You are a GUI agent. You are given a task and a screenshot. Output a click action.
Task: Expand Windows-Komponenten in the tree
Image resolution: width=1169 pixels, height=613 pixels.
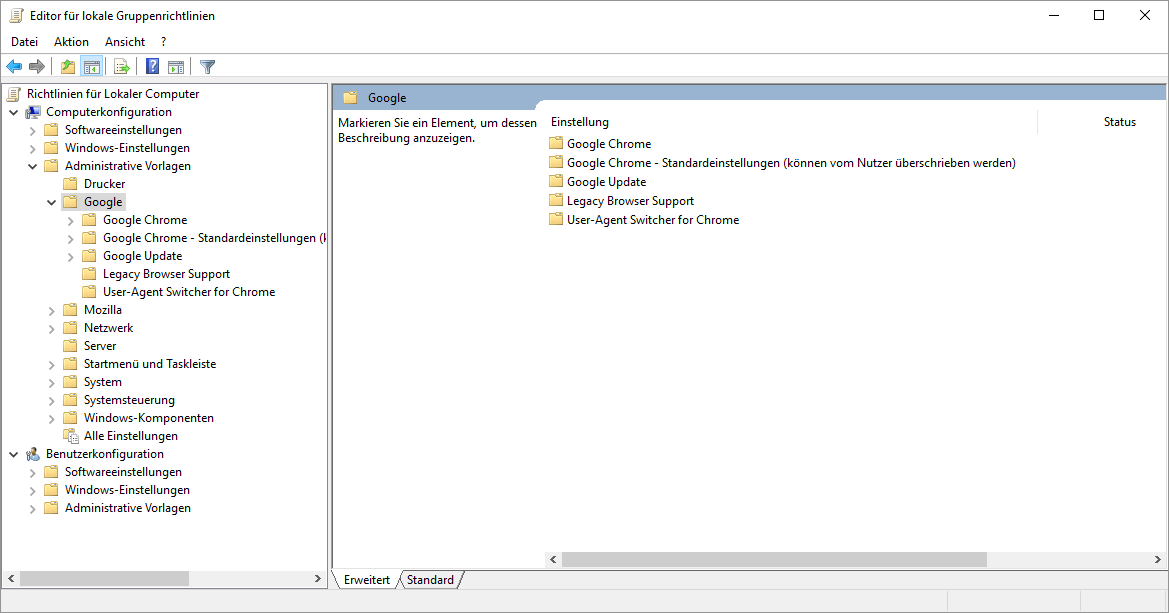pyautogui.click(x=52, y=418)
